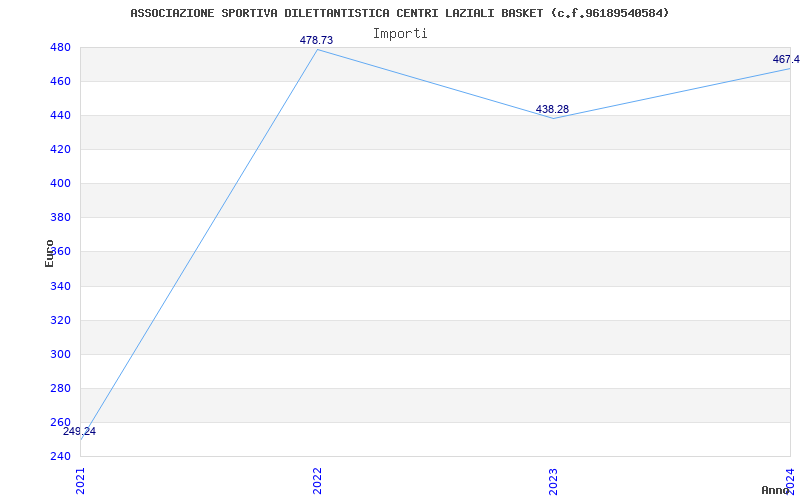Viewport: 800px width, 500px height.
Task: Click the Importi subtitle
Action: click(400, 34)
